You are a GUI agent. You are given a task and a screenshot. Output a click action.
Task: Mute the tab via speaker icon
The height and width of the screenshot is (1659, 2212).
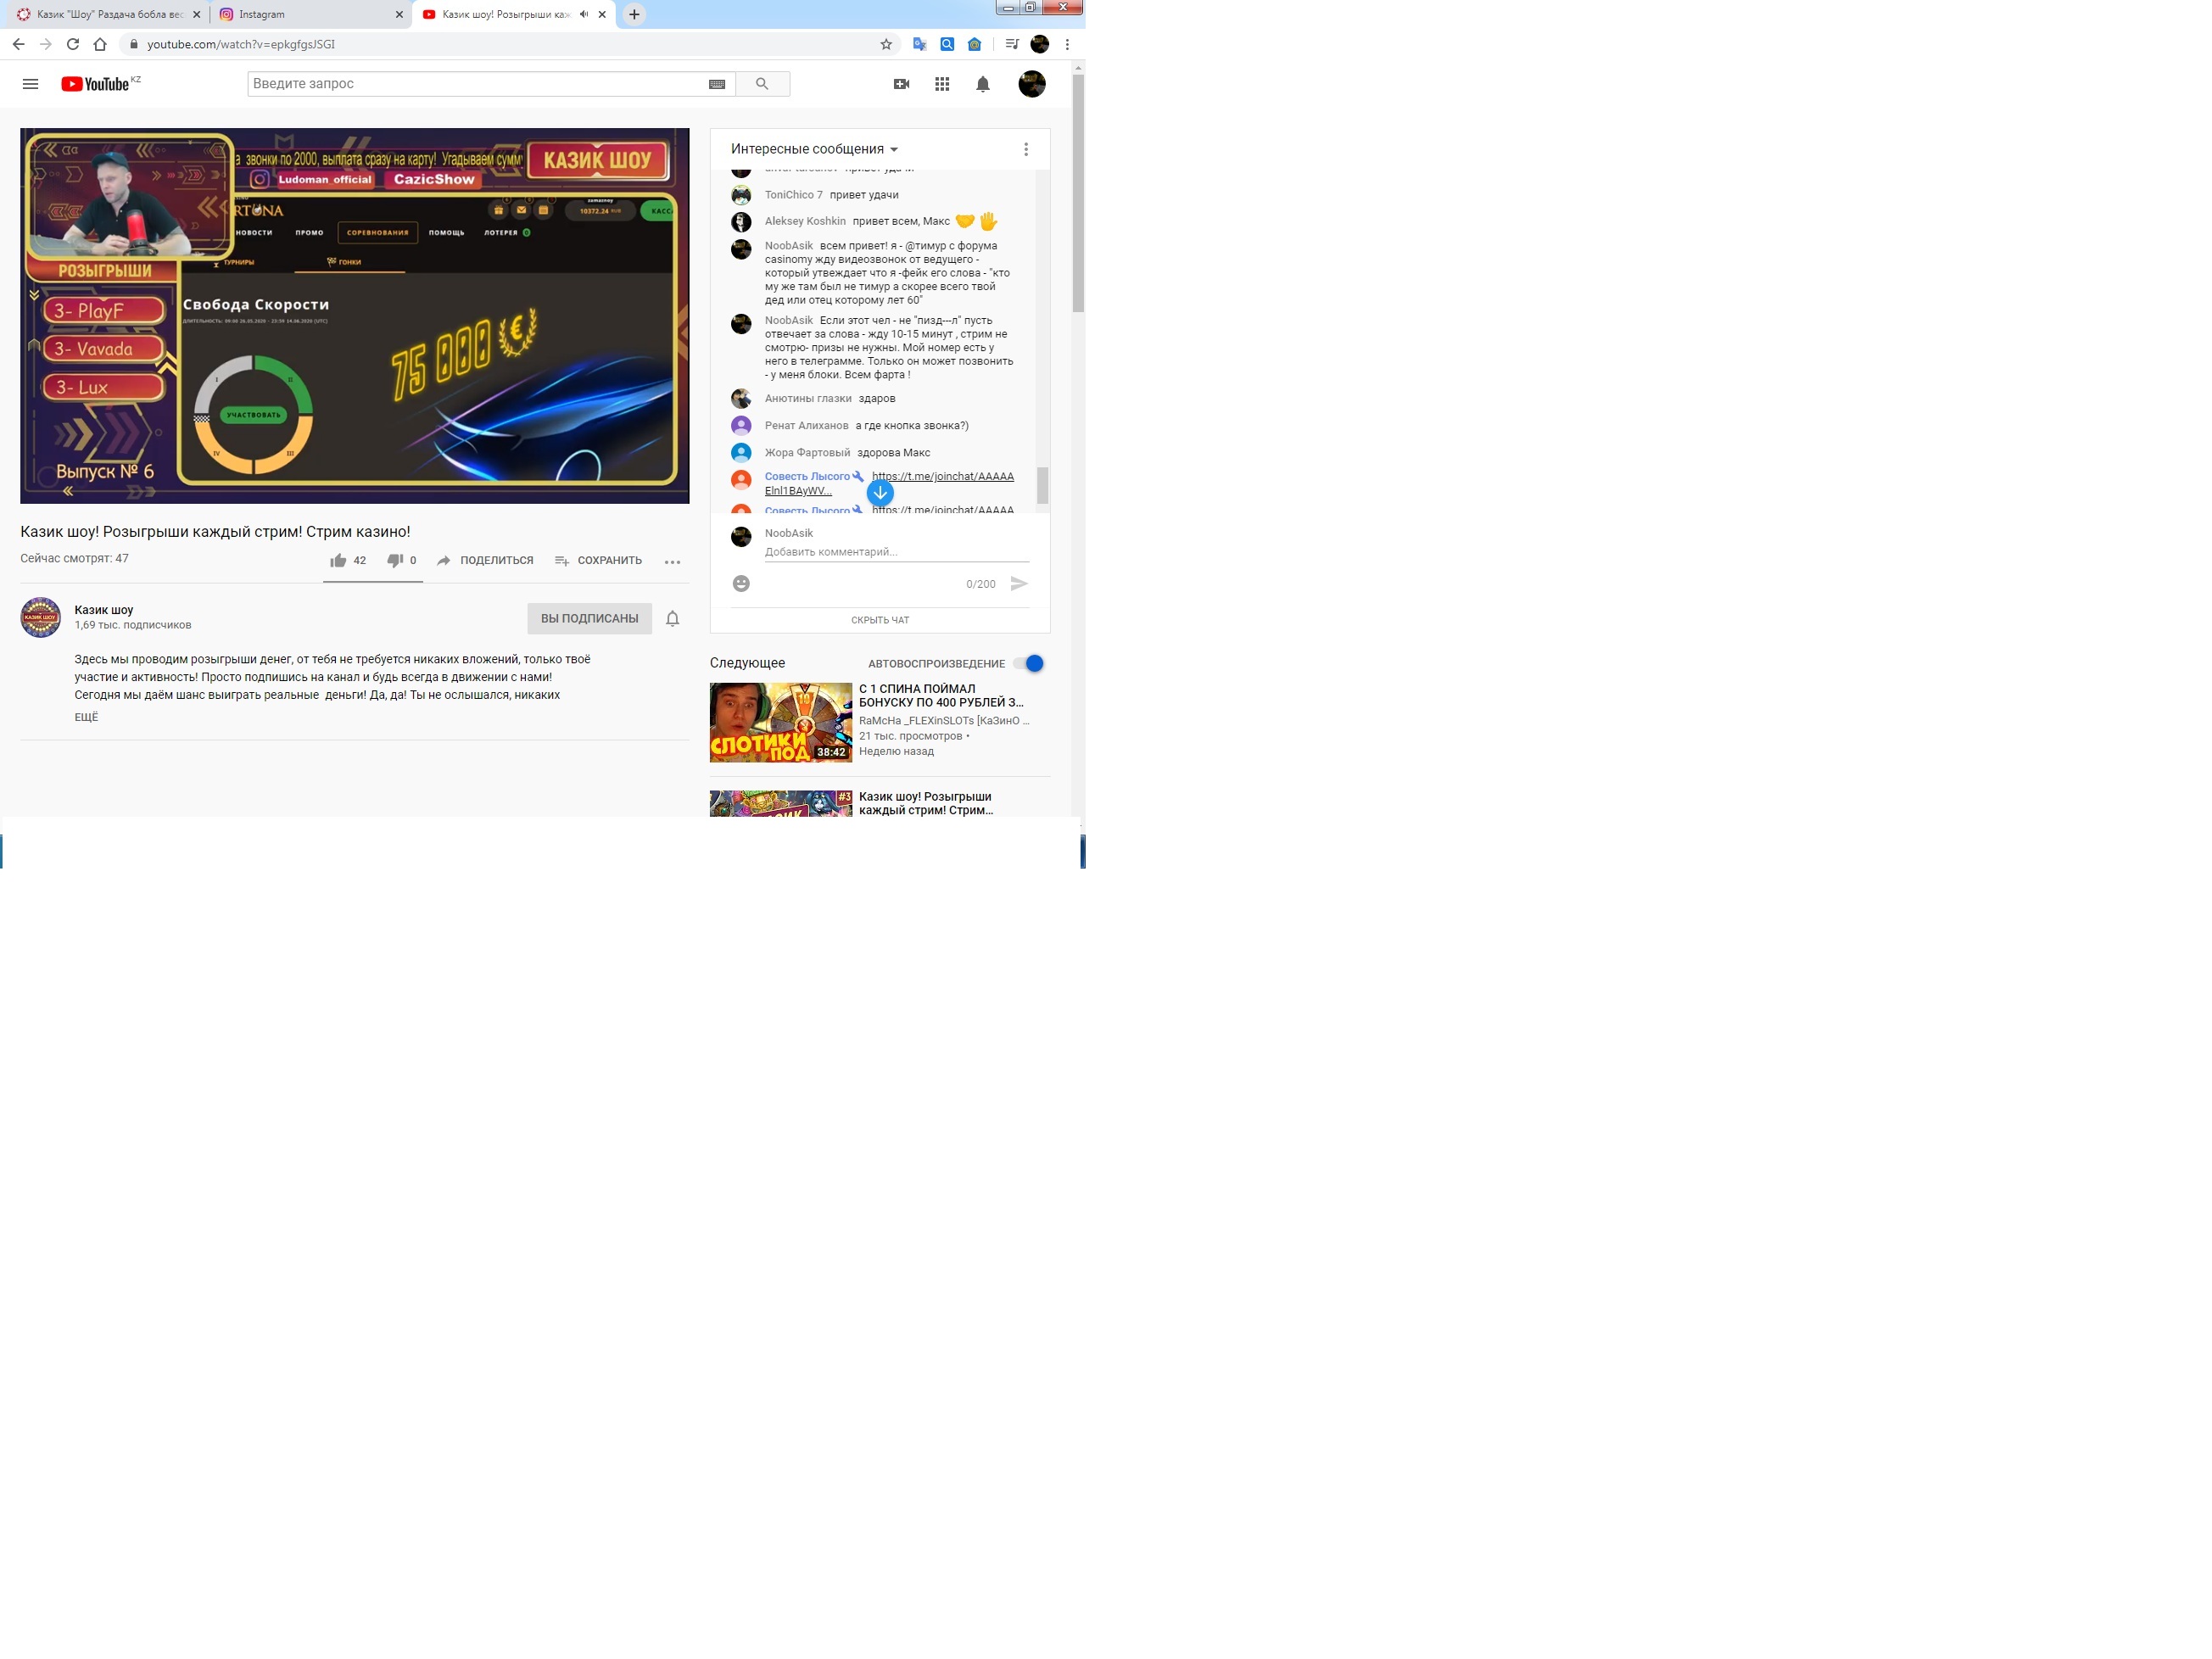tap(584, 14)
